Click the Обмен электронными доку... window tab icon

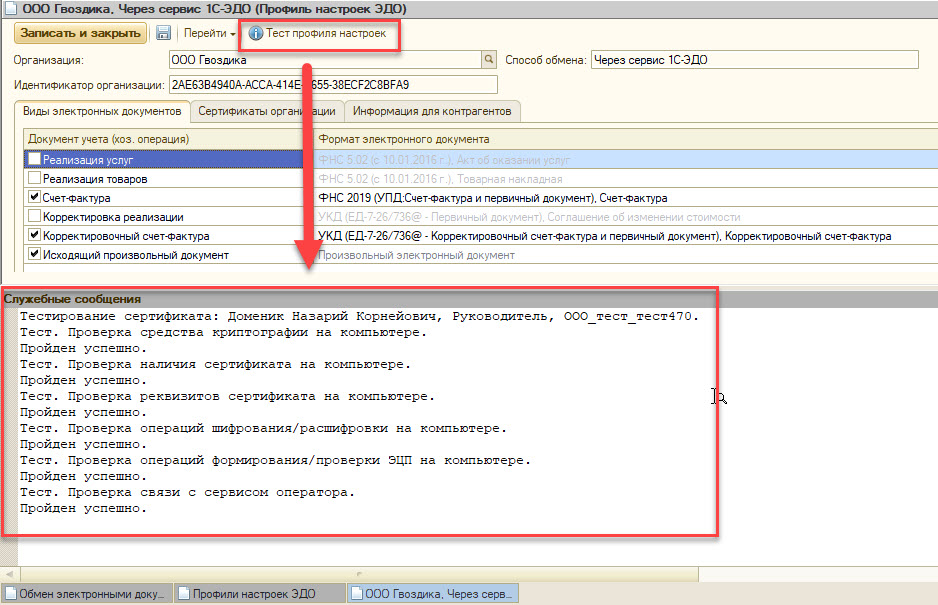(x=10, y=594)
